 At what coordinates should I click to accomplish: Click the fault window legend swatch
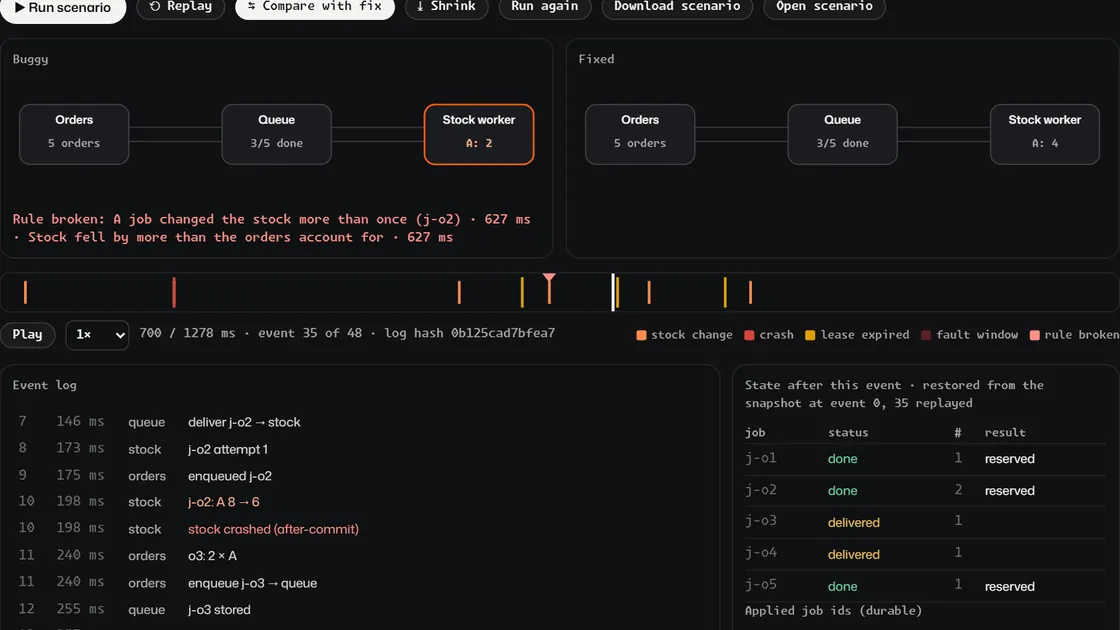[926, 335]
